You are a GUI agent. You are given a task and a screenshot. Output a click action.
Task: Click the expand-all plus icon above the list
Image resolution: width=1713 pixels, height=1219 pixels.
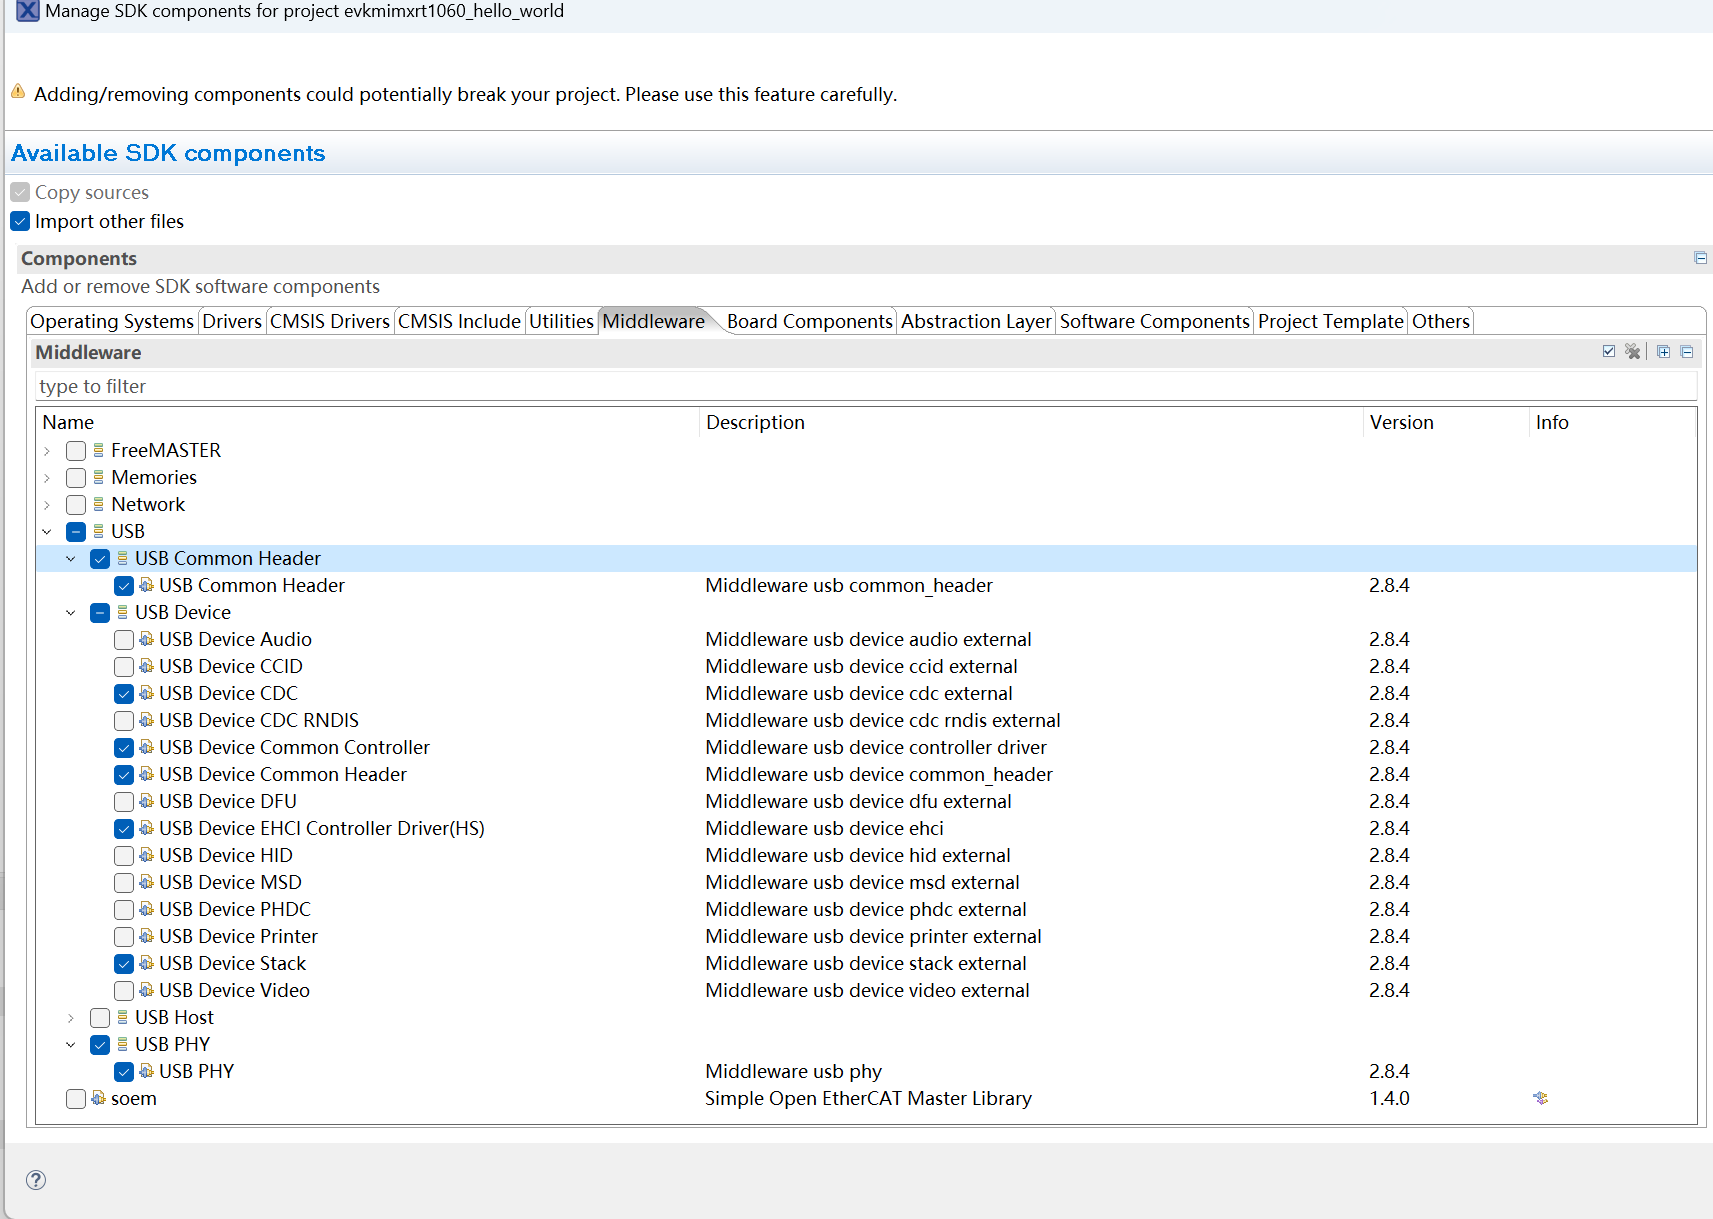coord(1663,352)
